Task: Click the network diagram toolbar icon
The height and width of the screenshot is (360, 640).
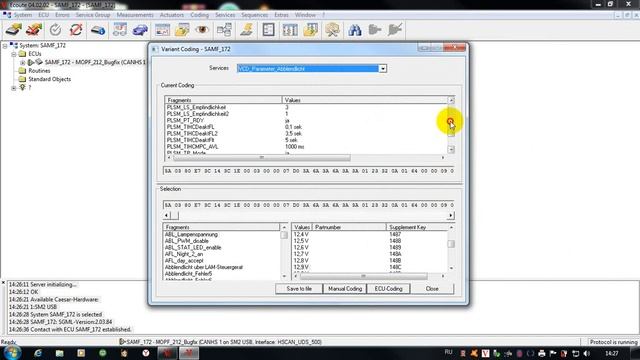Action: point(224,30)
